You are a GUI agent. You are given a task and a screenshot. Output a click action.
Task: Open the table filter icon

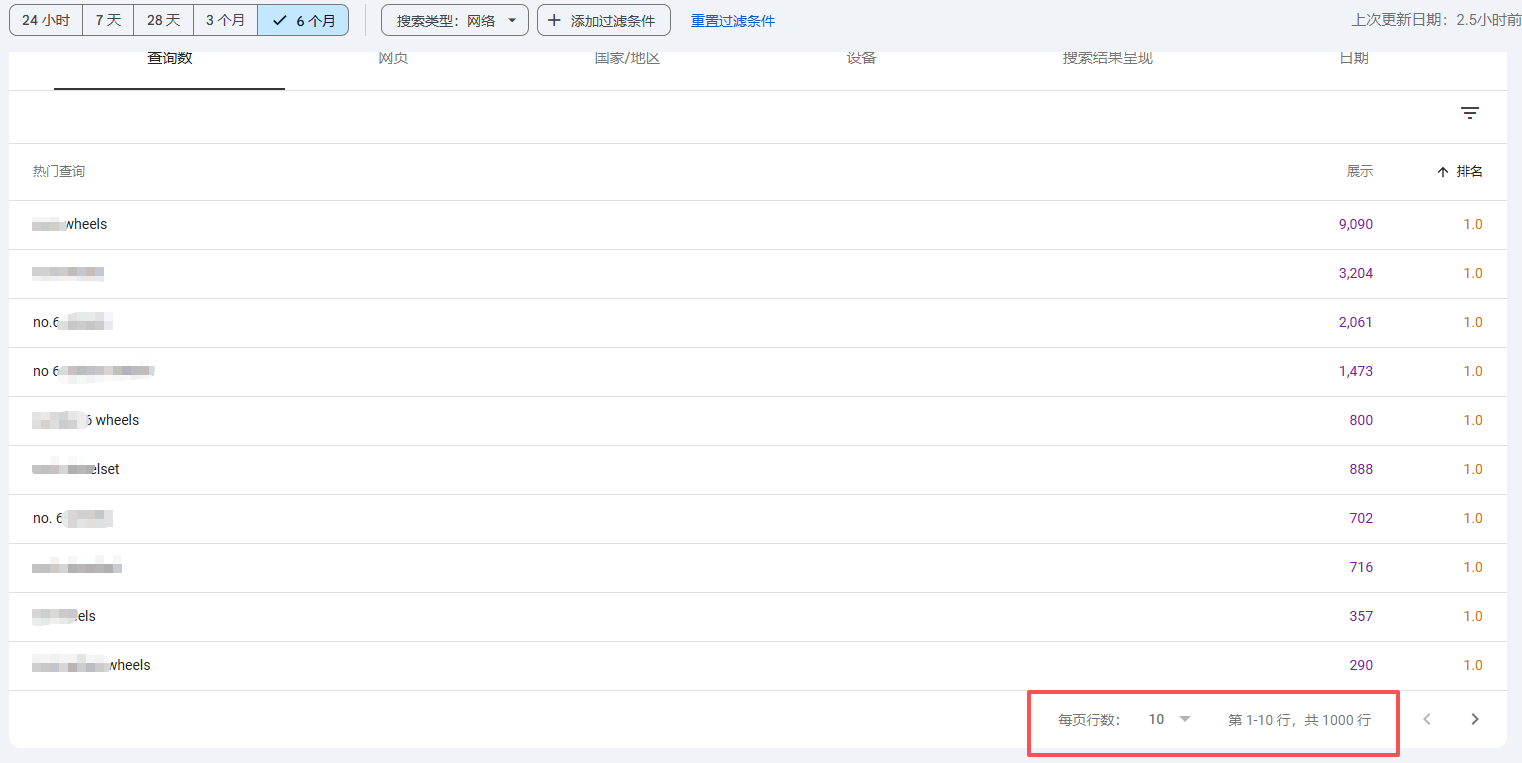coord(1469,113)
